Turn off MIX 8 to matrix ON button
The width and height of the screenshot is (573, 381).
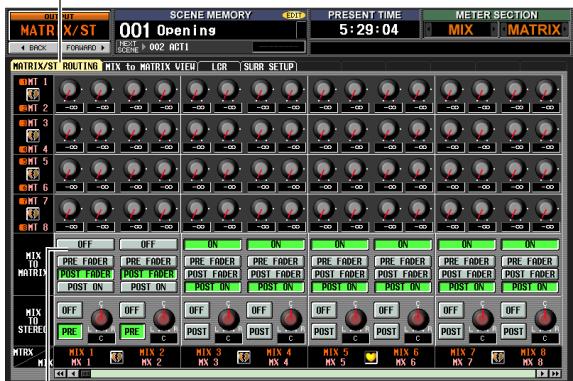(530, 244)
